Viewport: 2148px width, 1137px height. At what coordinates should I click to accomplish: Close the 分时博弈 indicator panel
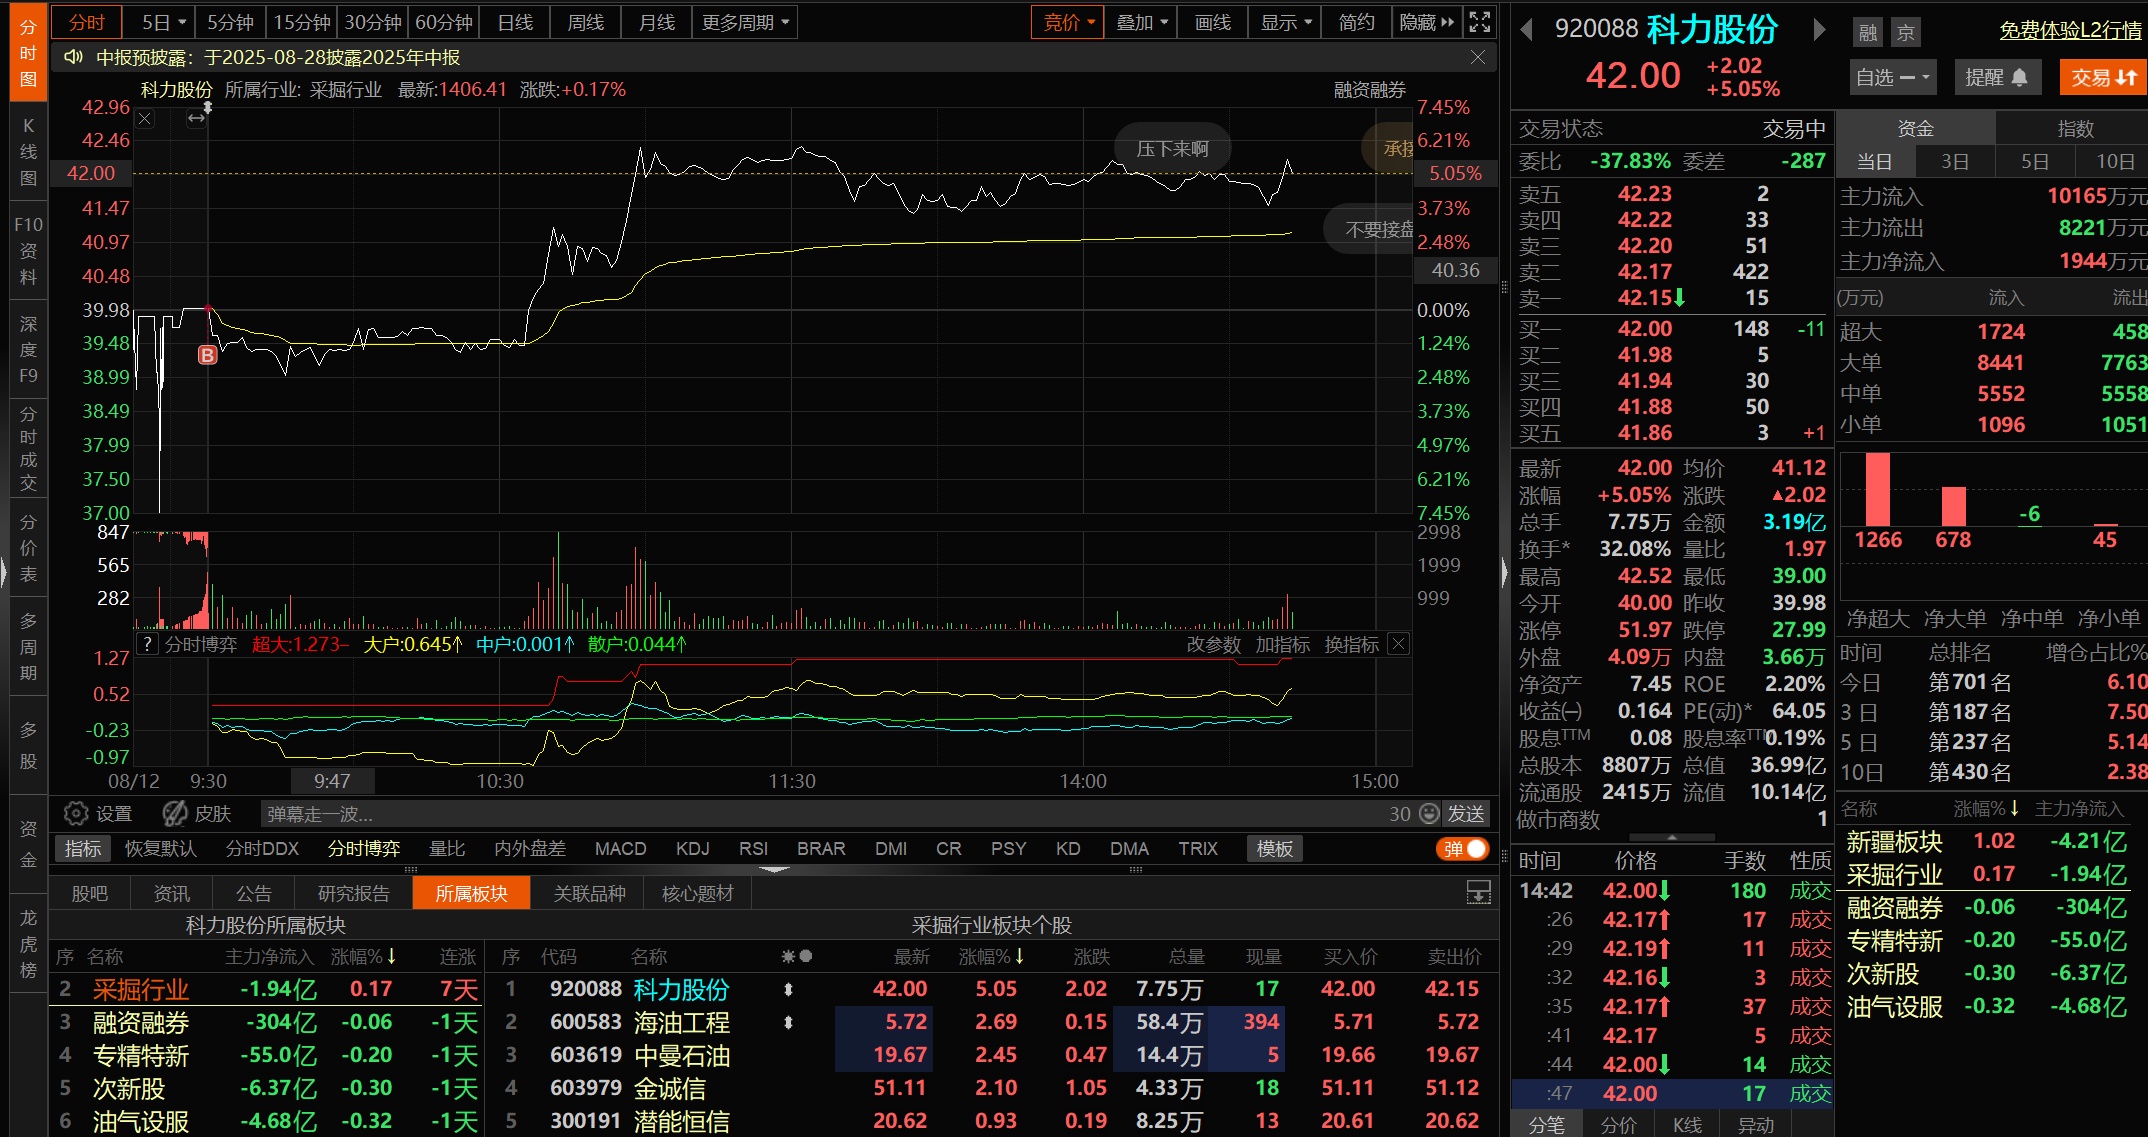(1399, 644)
